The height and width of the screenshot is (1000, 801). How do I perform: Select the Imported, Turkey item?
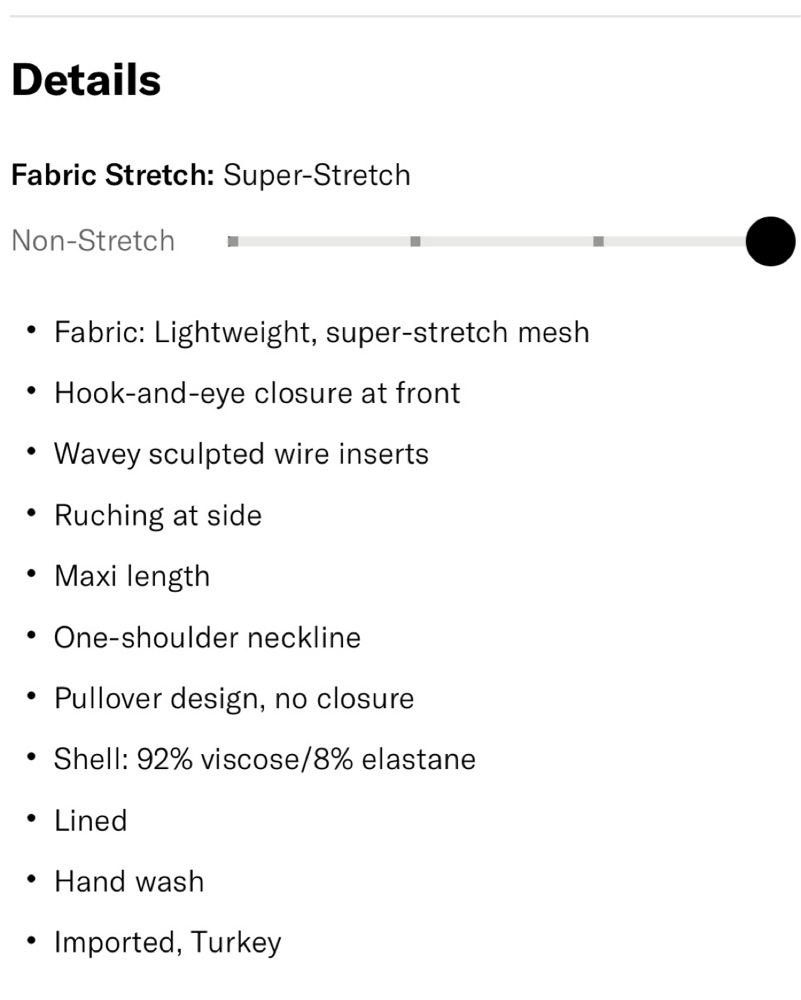(167, 943)
